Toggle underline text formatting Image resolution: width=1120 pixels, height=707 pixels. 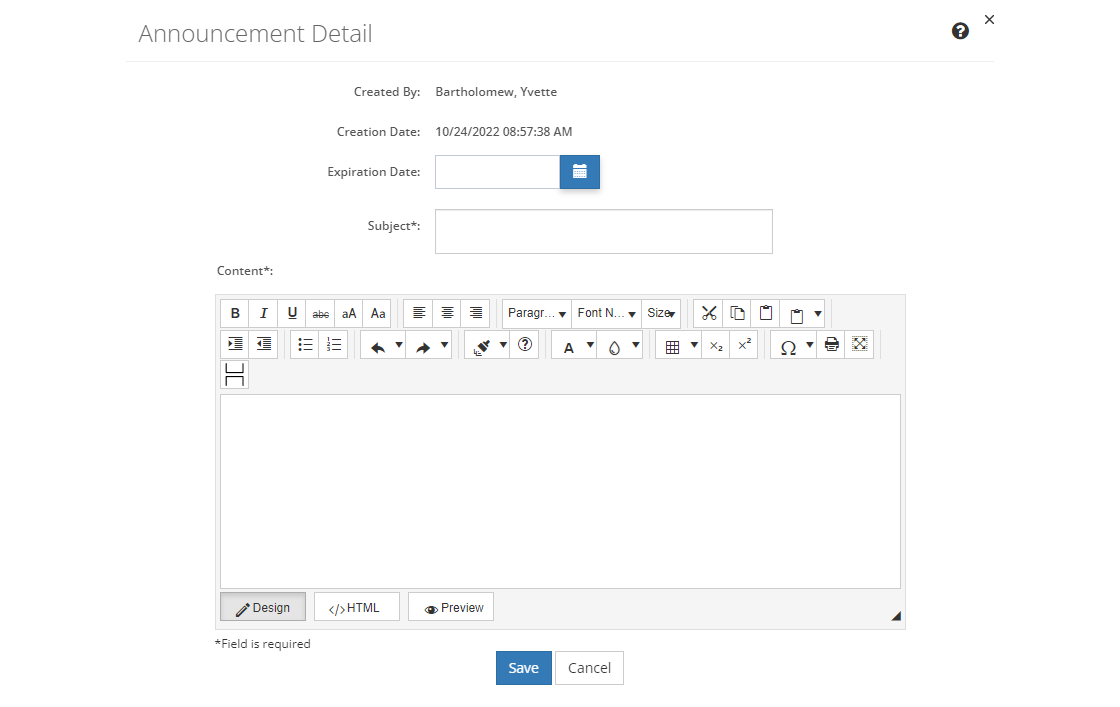[292, 313]
